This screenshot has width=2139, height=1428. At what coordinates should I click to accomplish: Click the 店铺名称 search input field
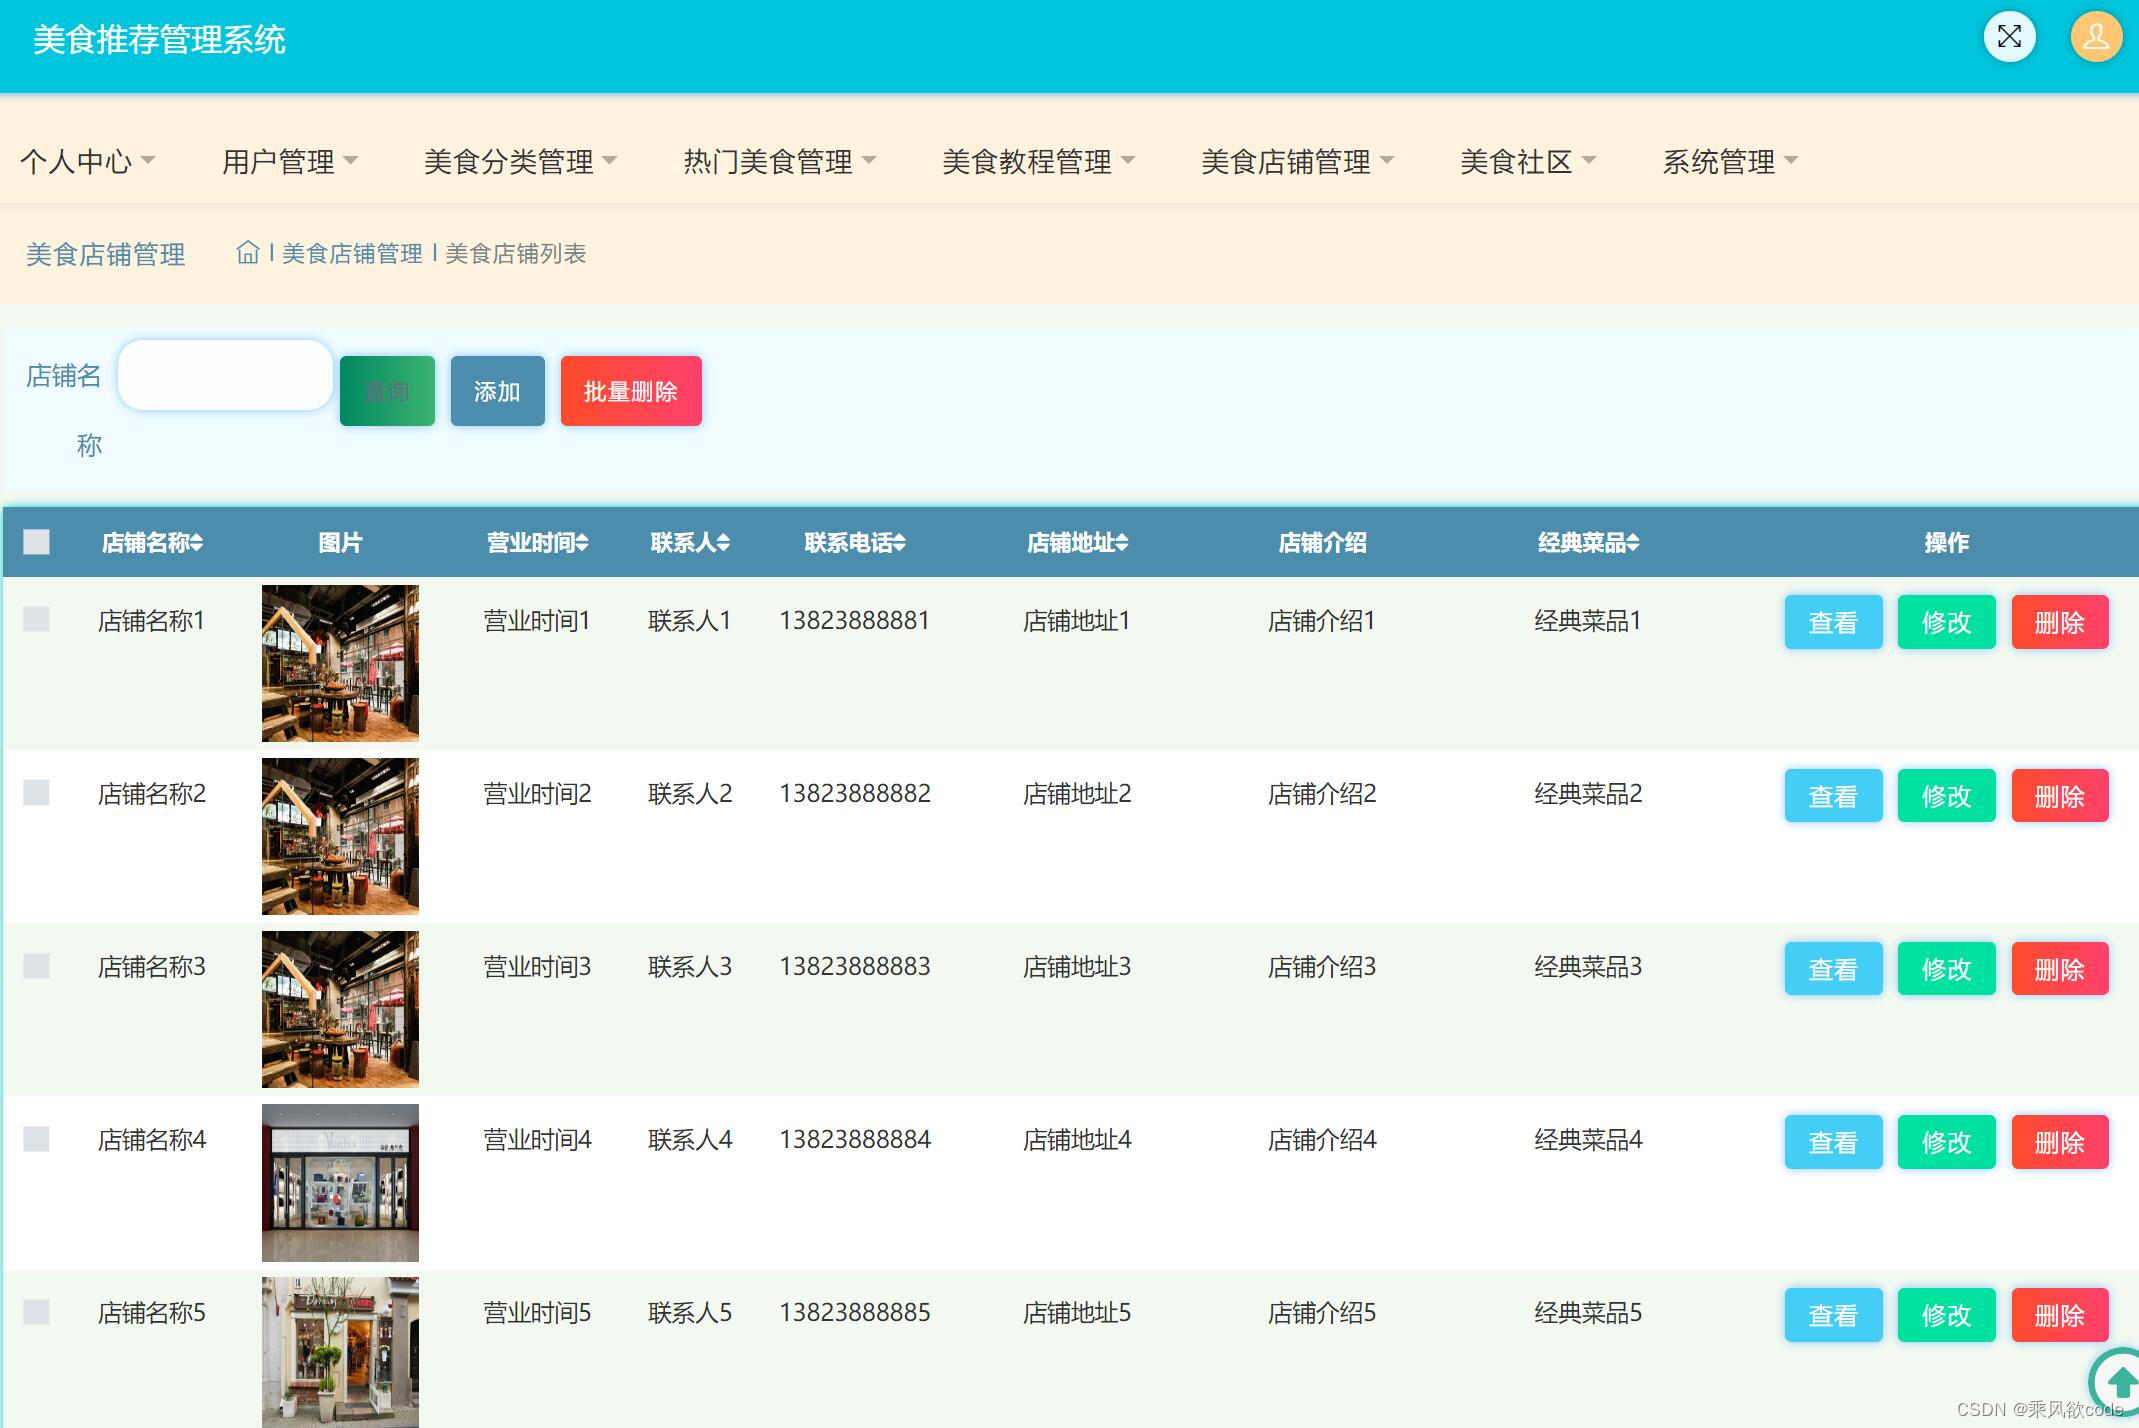[225, 375]
